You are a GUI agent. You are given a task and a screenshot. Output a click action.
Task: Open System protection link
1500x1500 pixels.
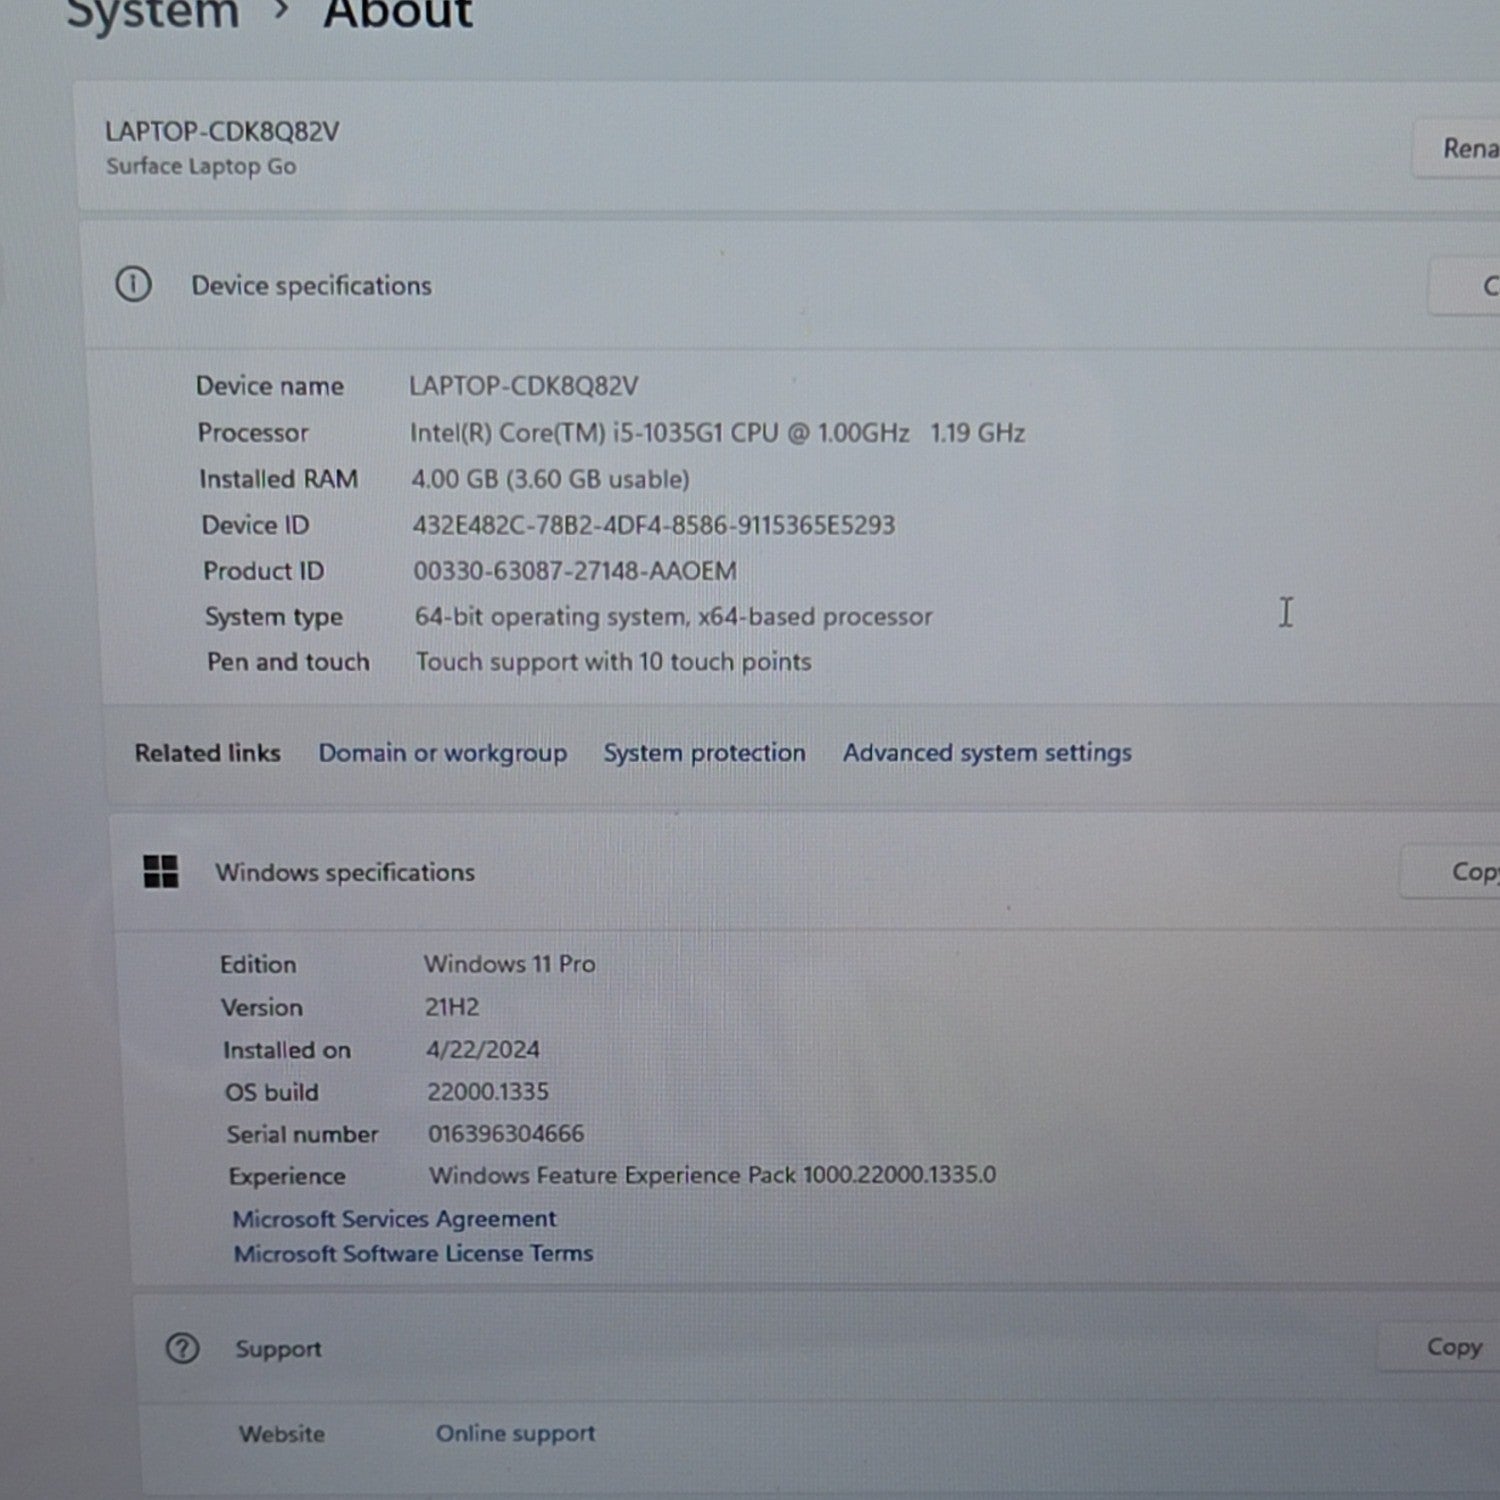point(704,753)
